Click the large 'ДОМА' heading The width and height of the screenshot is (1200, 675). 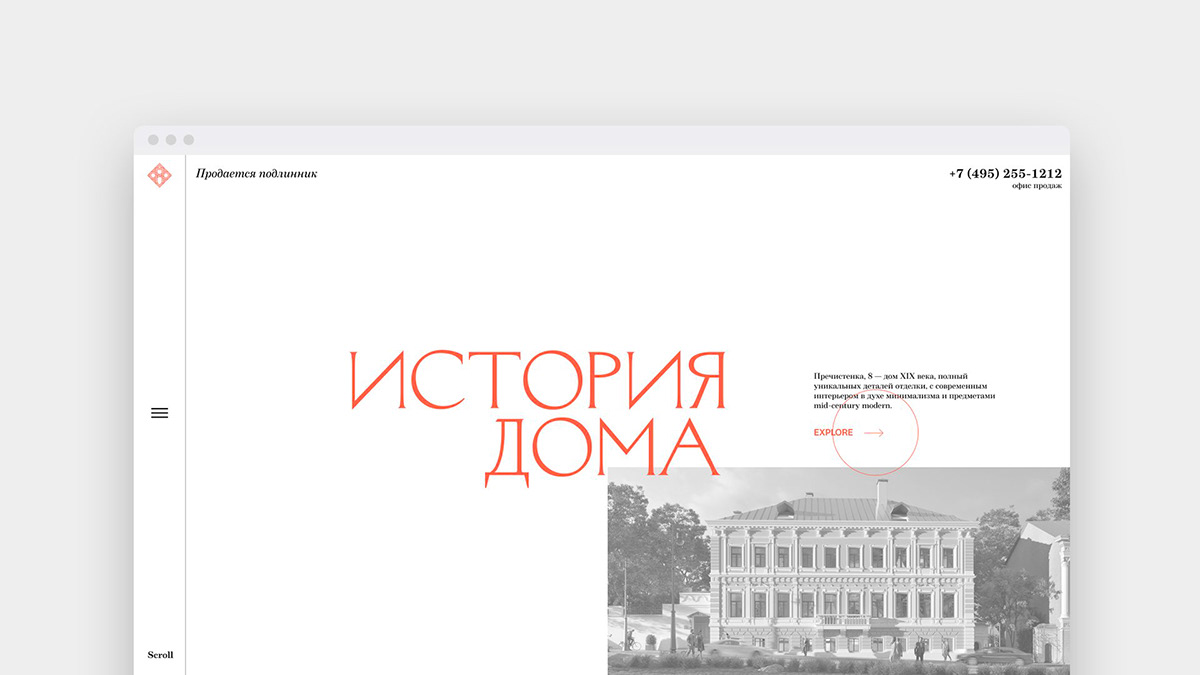click(601, 453)
